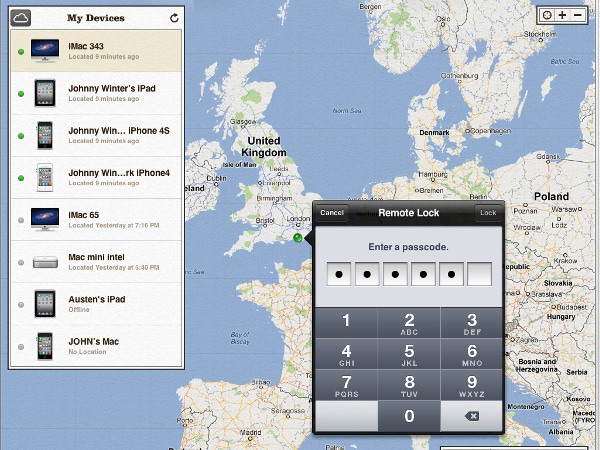Click the Hamburg map label
Screen dimensions: 600x450
[433, 174]
